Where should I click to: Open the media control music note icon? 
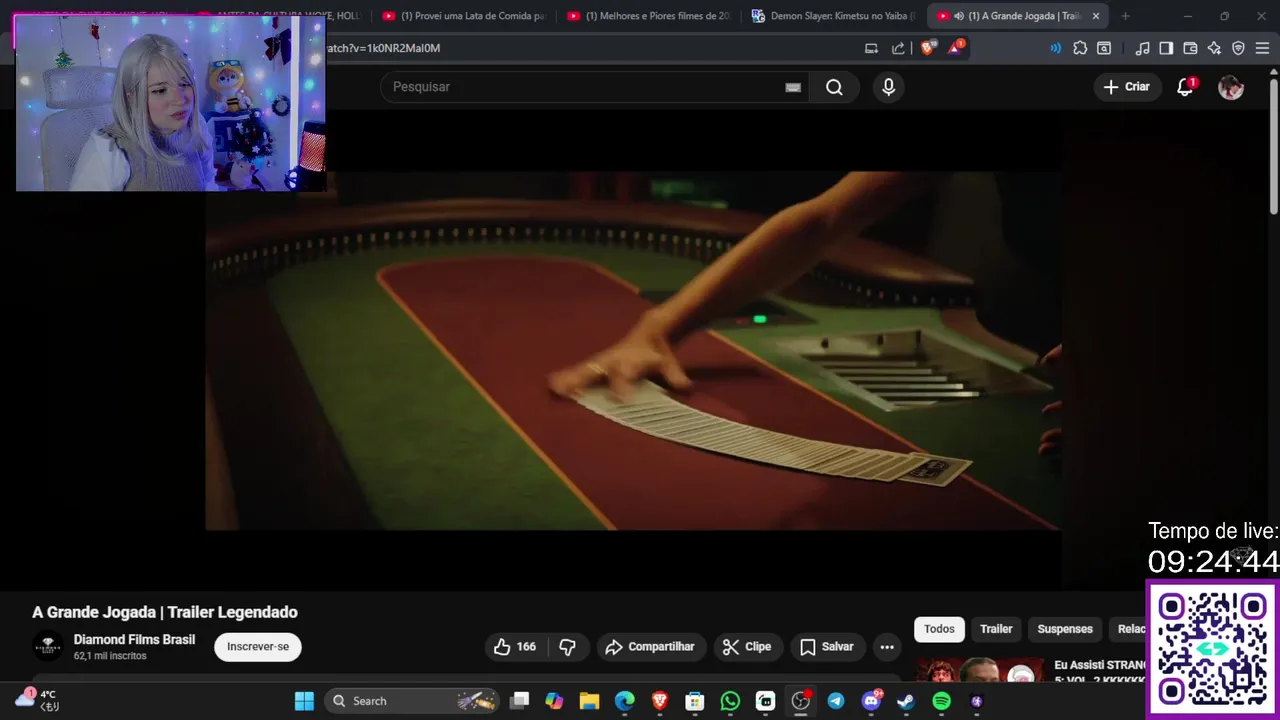click(x=1142, y=48)
